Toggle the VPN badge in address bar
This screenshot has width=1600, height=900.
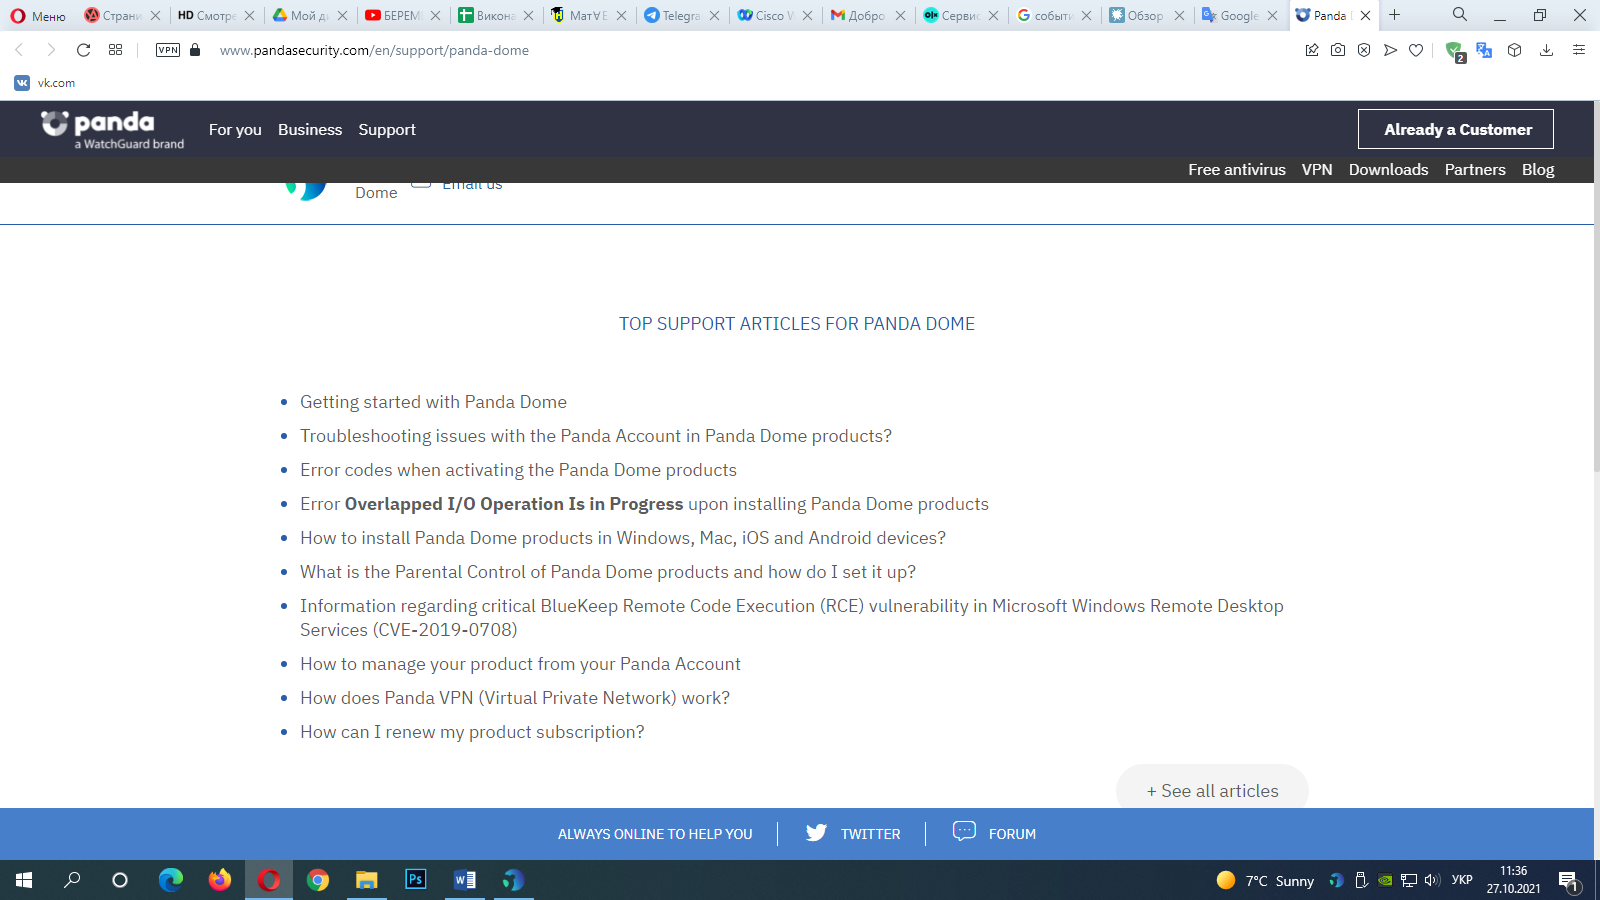(x=168, y=50)
